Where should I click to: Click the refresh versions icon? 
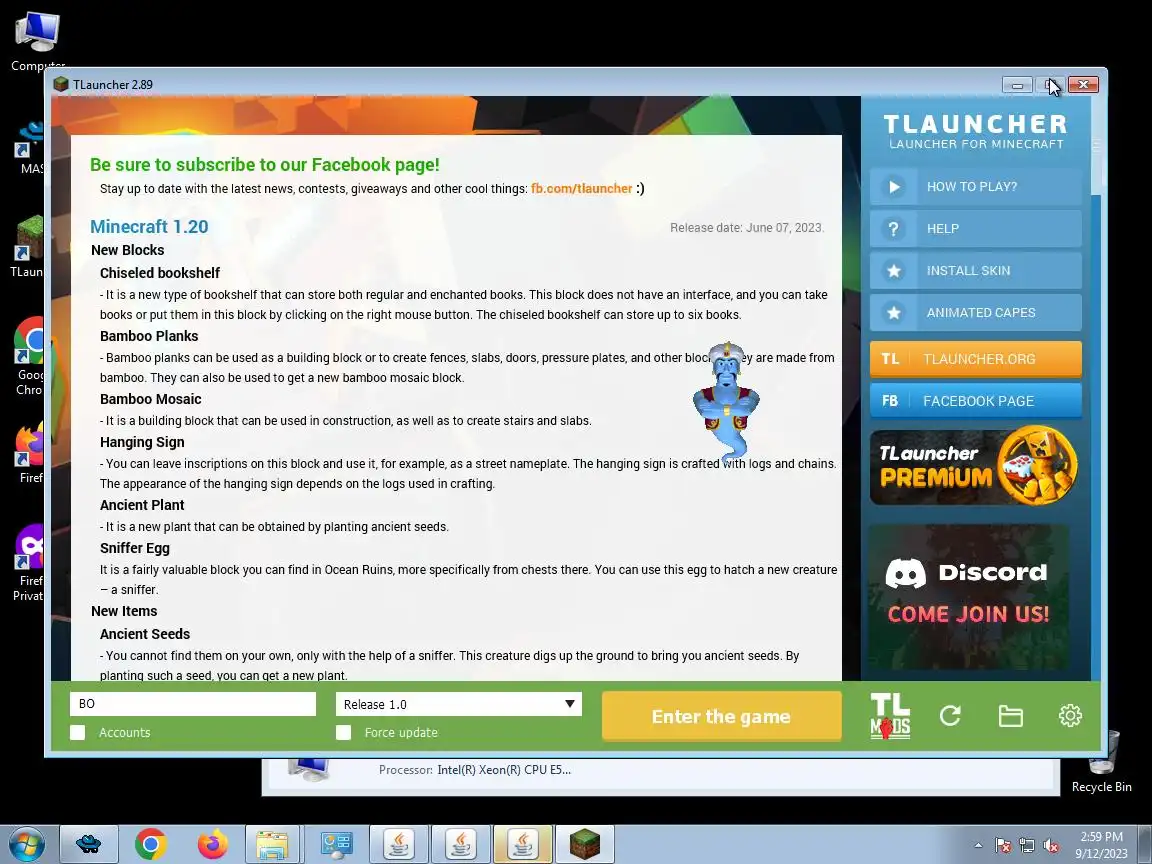tap(950, 716)
